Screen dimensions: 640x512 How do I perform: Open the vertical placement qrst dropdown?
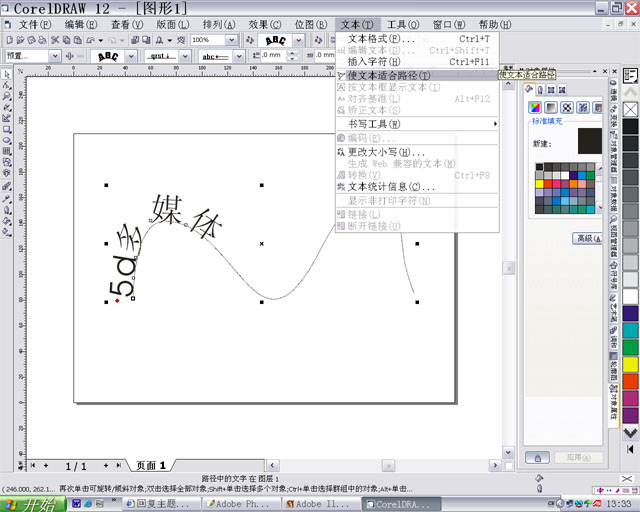point(185,56)
